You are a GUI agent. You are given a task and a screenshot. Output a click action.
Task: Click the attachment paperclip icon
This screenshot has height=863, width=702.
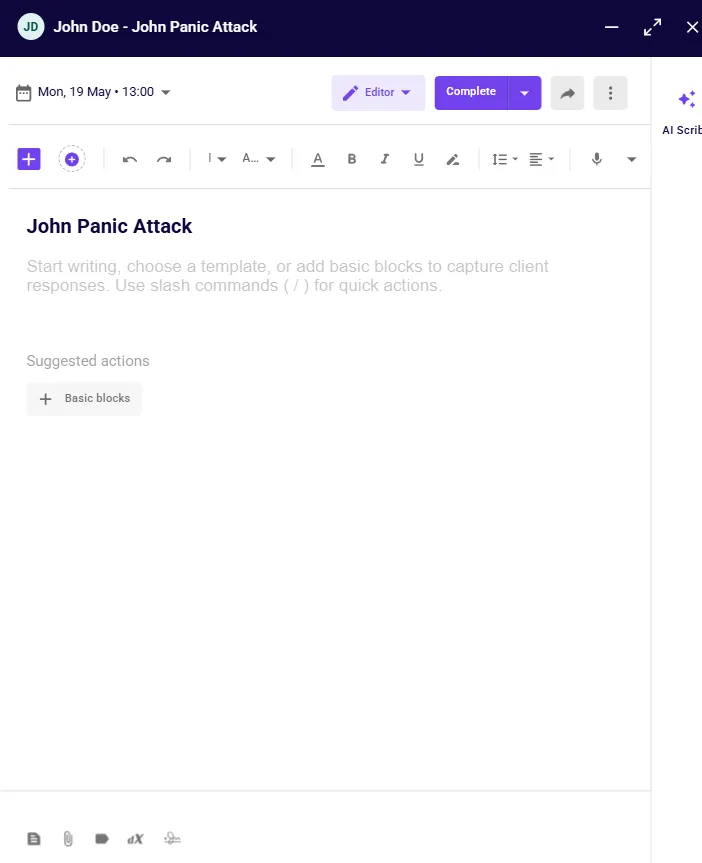coord(68,839)
